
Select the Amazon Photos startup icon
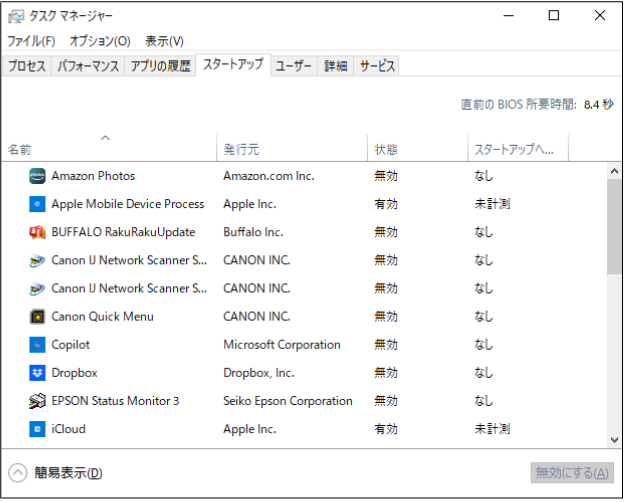point(37,176)
